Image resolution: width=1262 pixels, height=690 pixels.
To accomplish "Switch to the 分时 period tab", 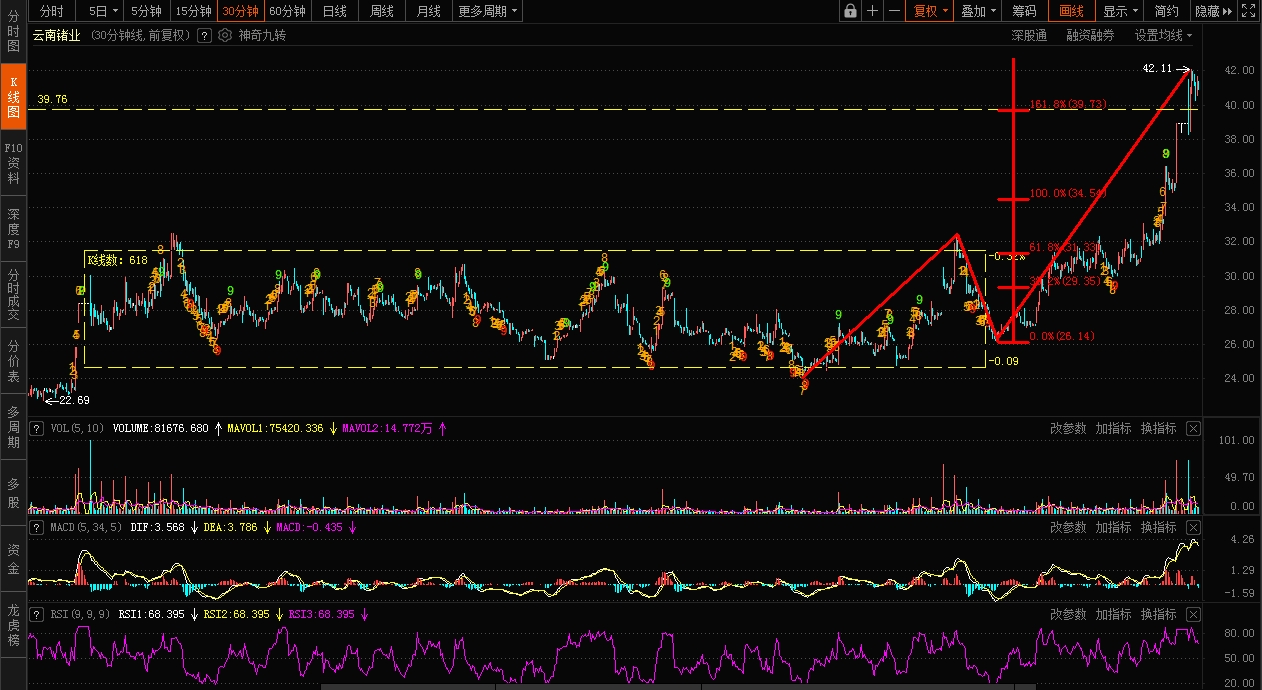I will click(52, 11).
